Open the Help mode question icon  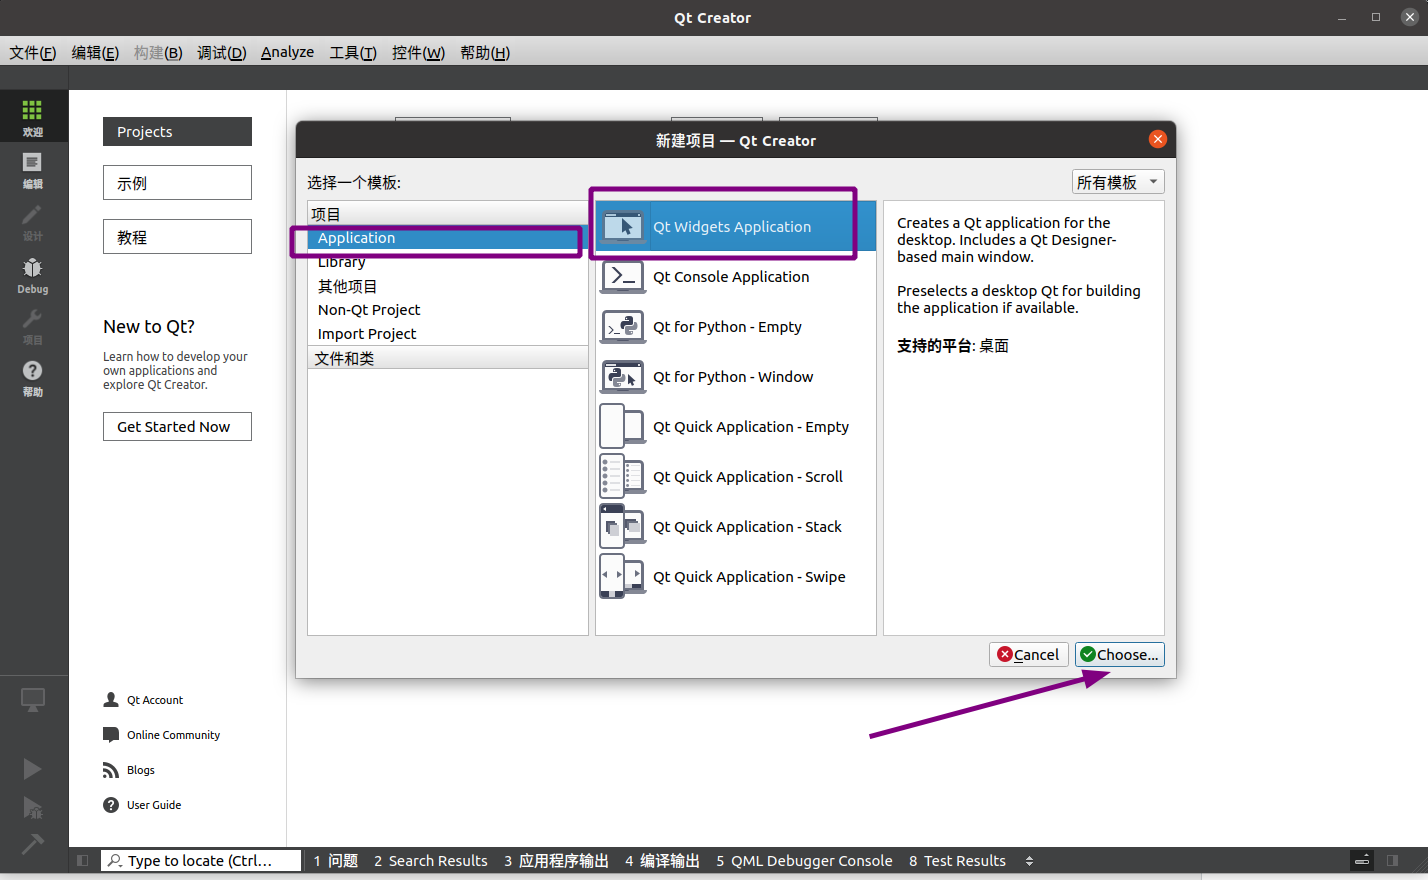pos(32,377)
